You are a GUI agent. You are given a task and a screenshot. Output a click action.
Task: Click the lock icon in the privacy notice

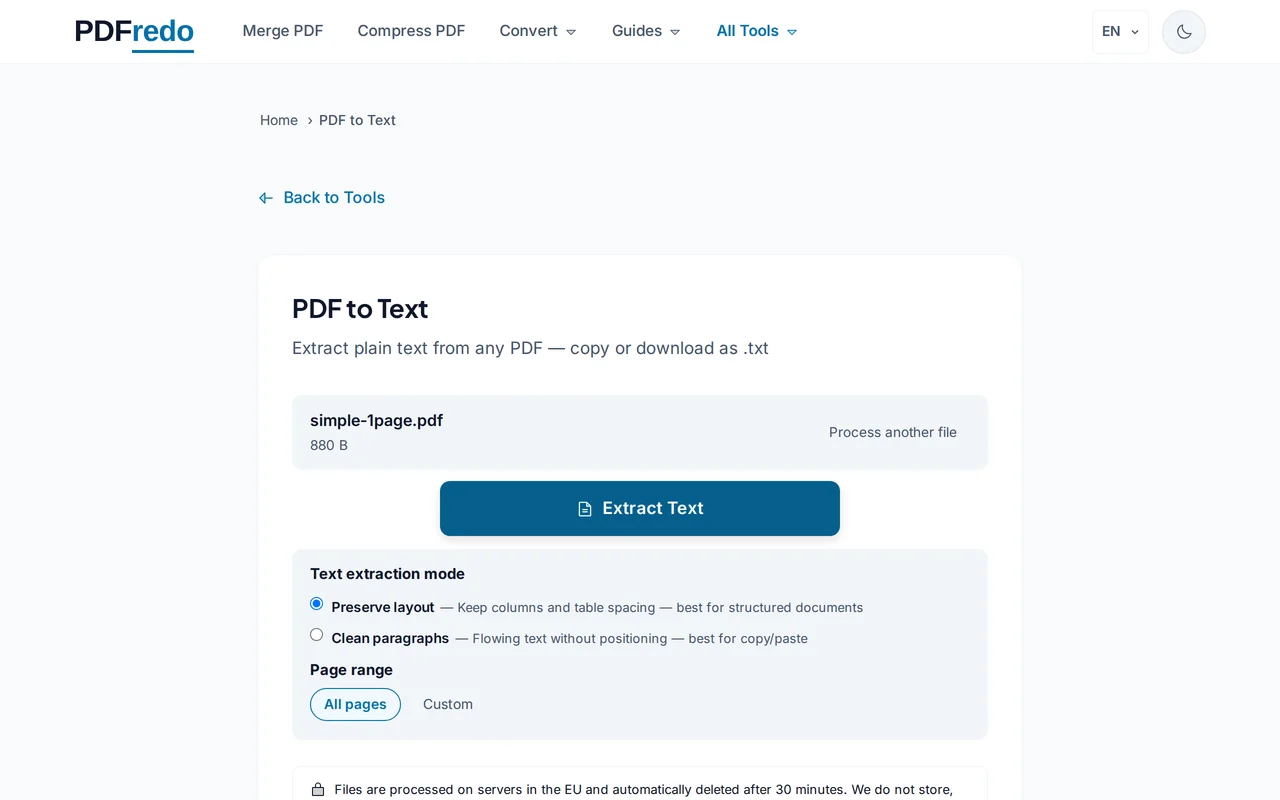click(318, 789)
